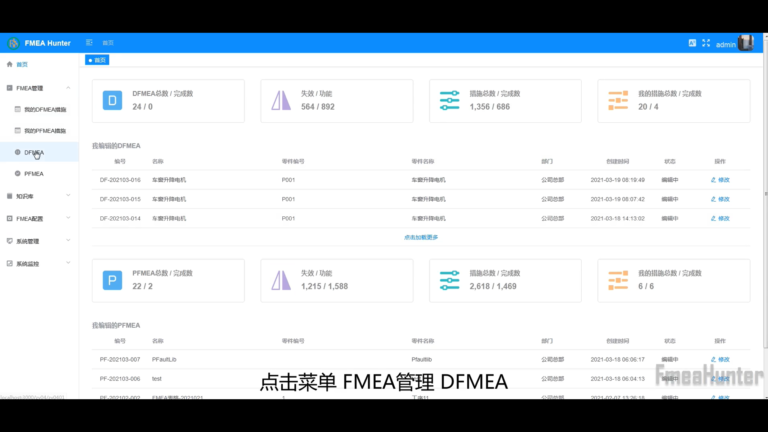Toggle the sidebar collapse hamburger icon
Screen dimensions: 768x432
[x=89, y=43]
